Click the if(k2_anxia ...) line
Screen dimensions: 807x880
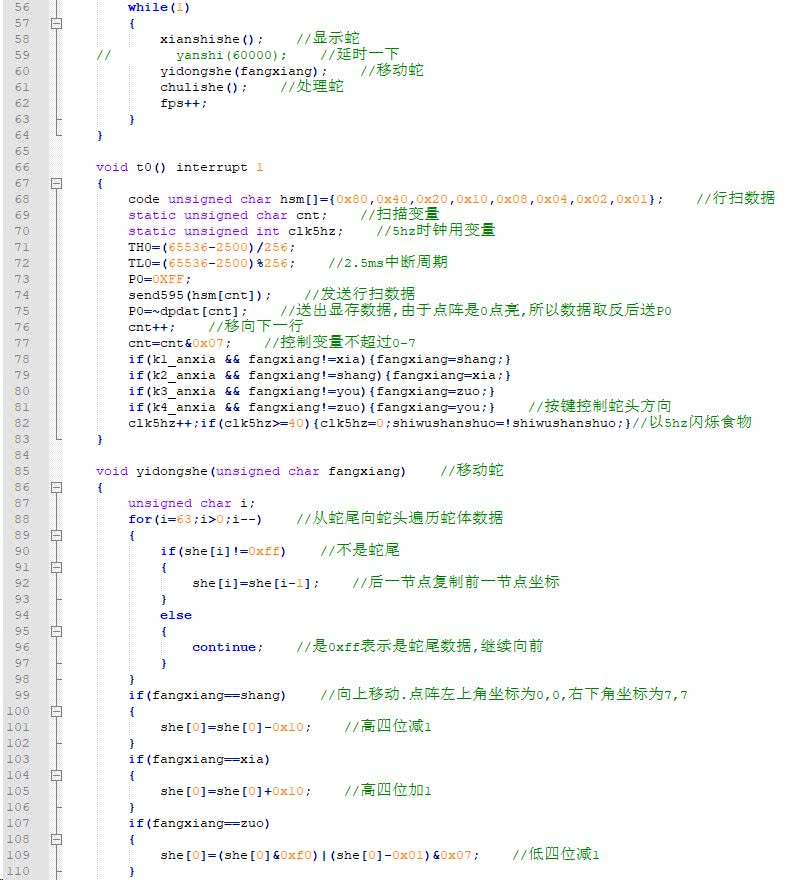pos(319,375)
